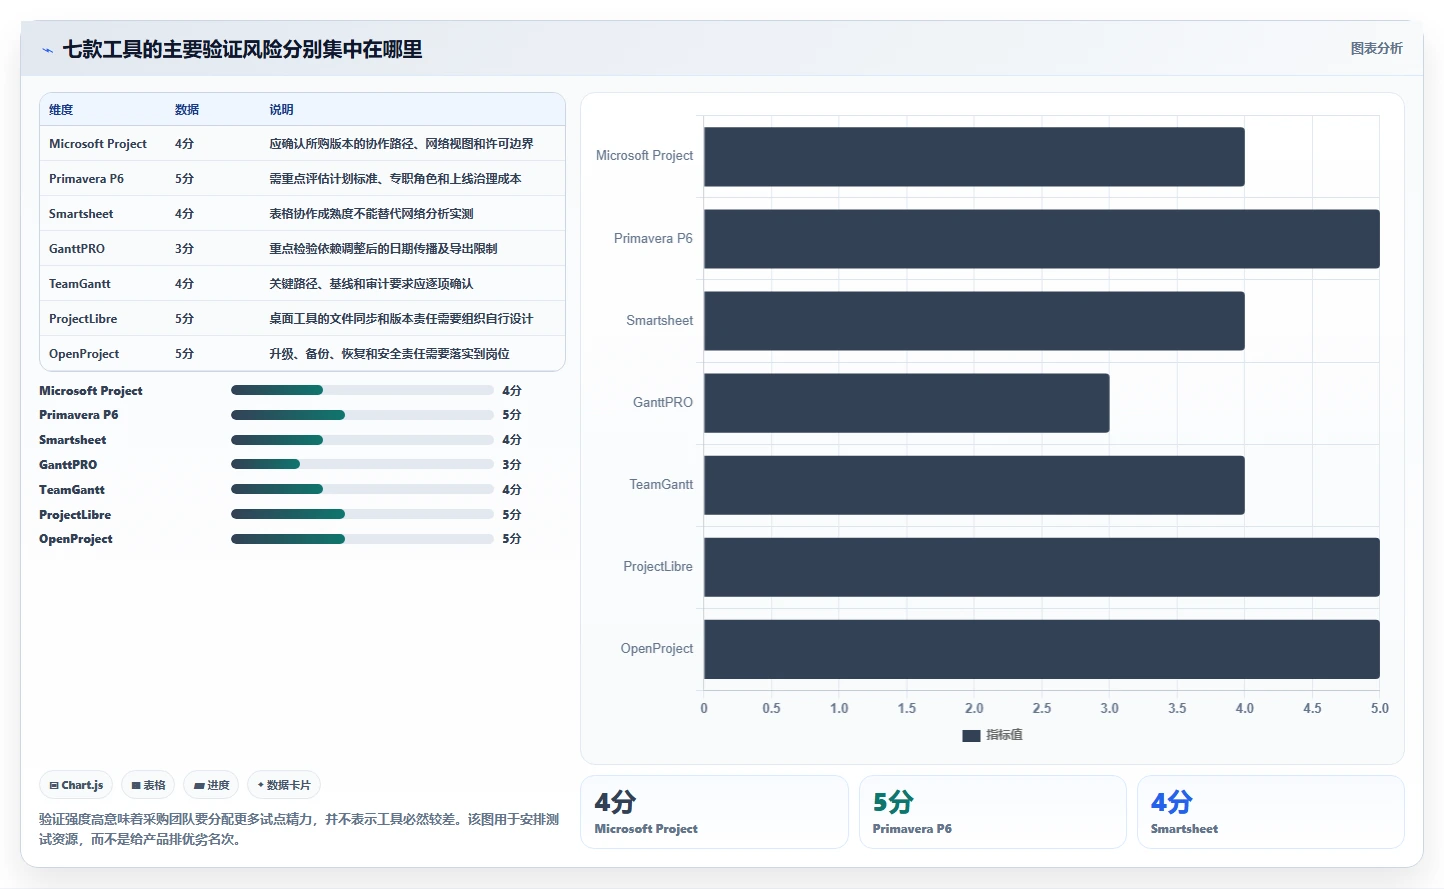
Task: Open the 4分 Smartsheet data card
Action: pos(1270,812)
